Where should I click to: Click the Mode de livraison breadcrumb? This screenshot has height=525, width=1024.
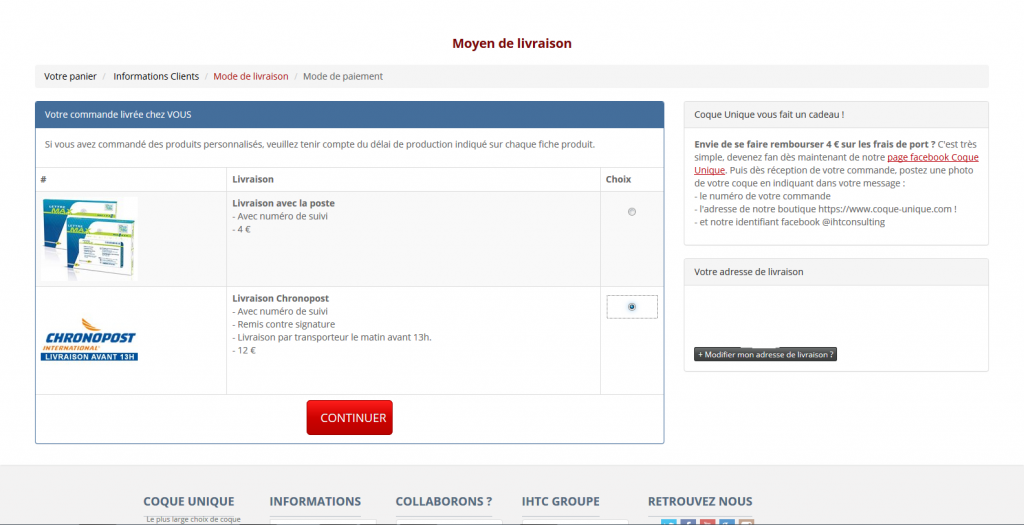coord(250,76)
